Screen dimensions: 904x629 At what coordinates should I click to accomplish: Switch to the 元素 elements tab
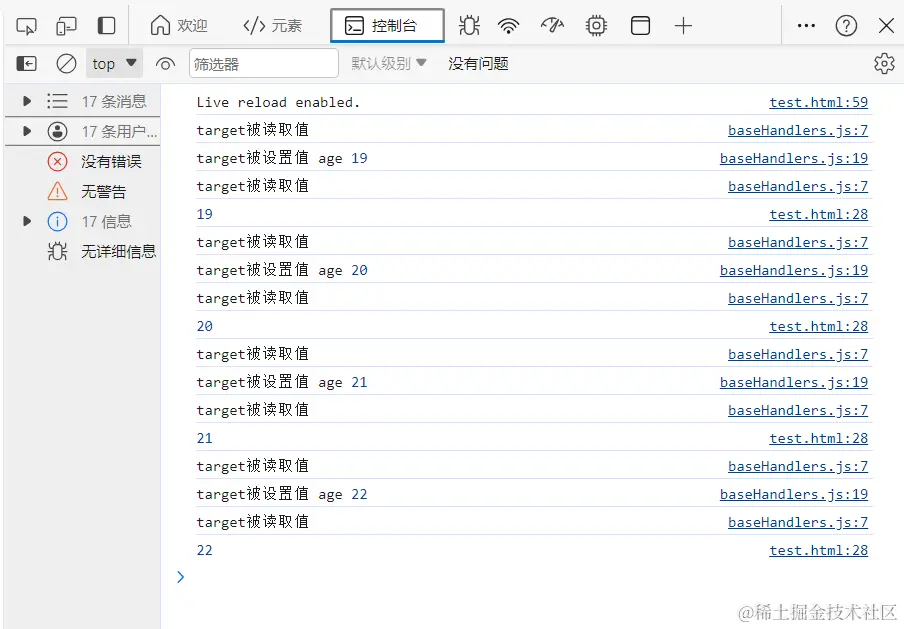[x=273, y=26]
